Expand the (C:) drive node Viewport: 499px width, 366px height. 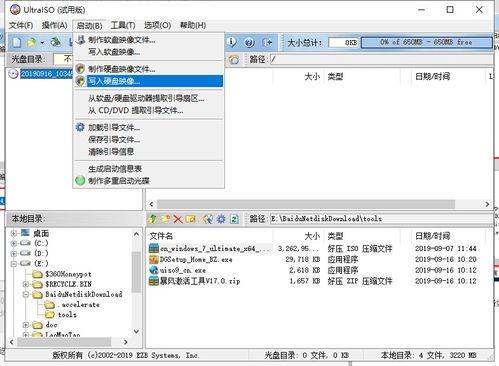14,244
